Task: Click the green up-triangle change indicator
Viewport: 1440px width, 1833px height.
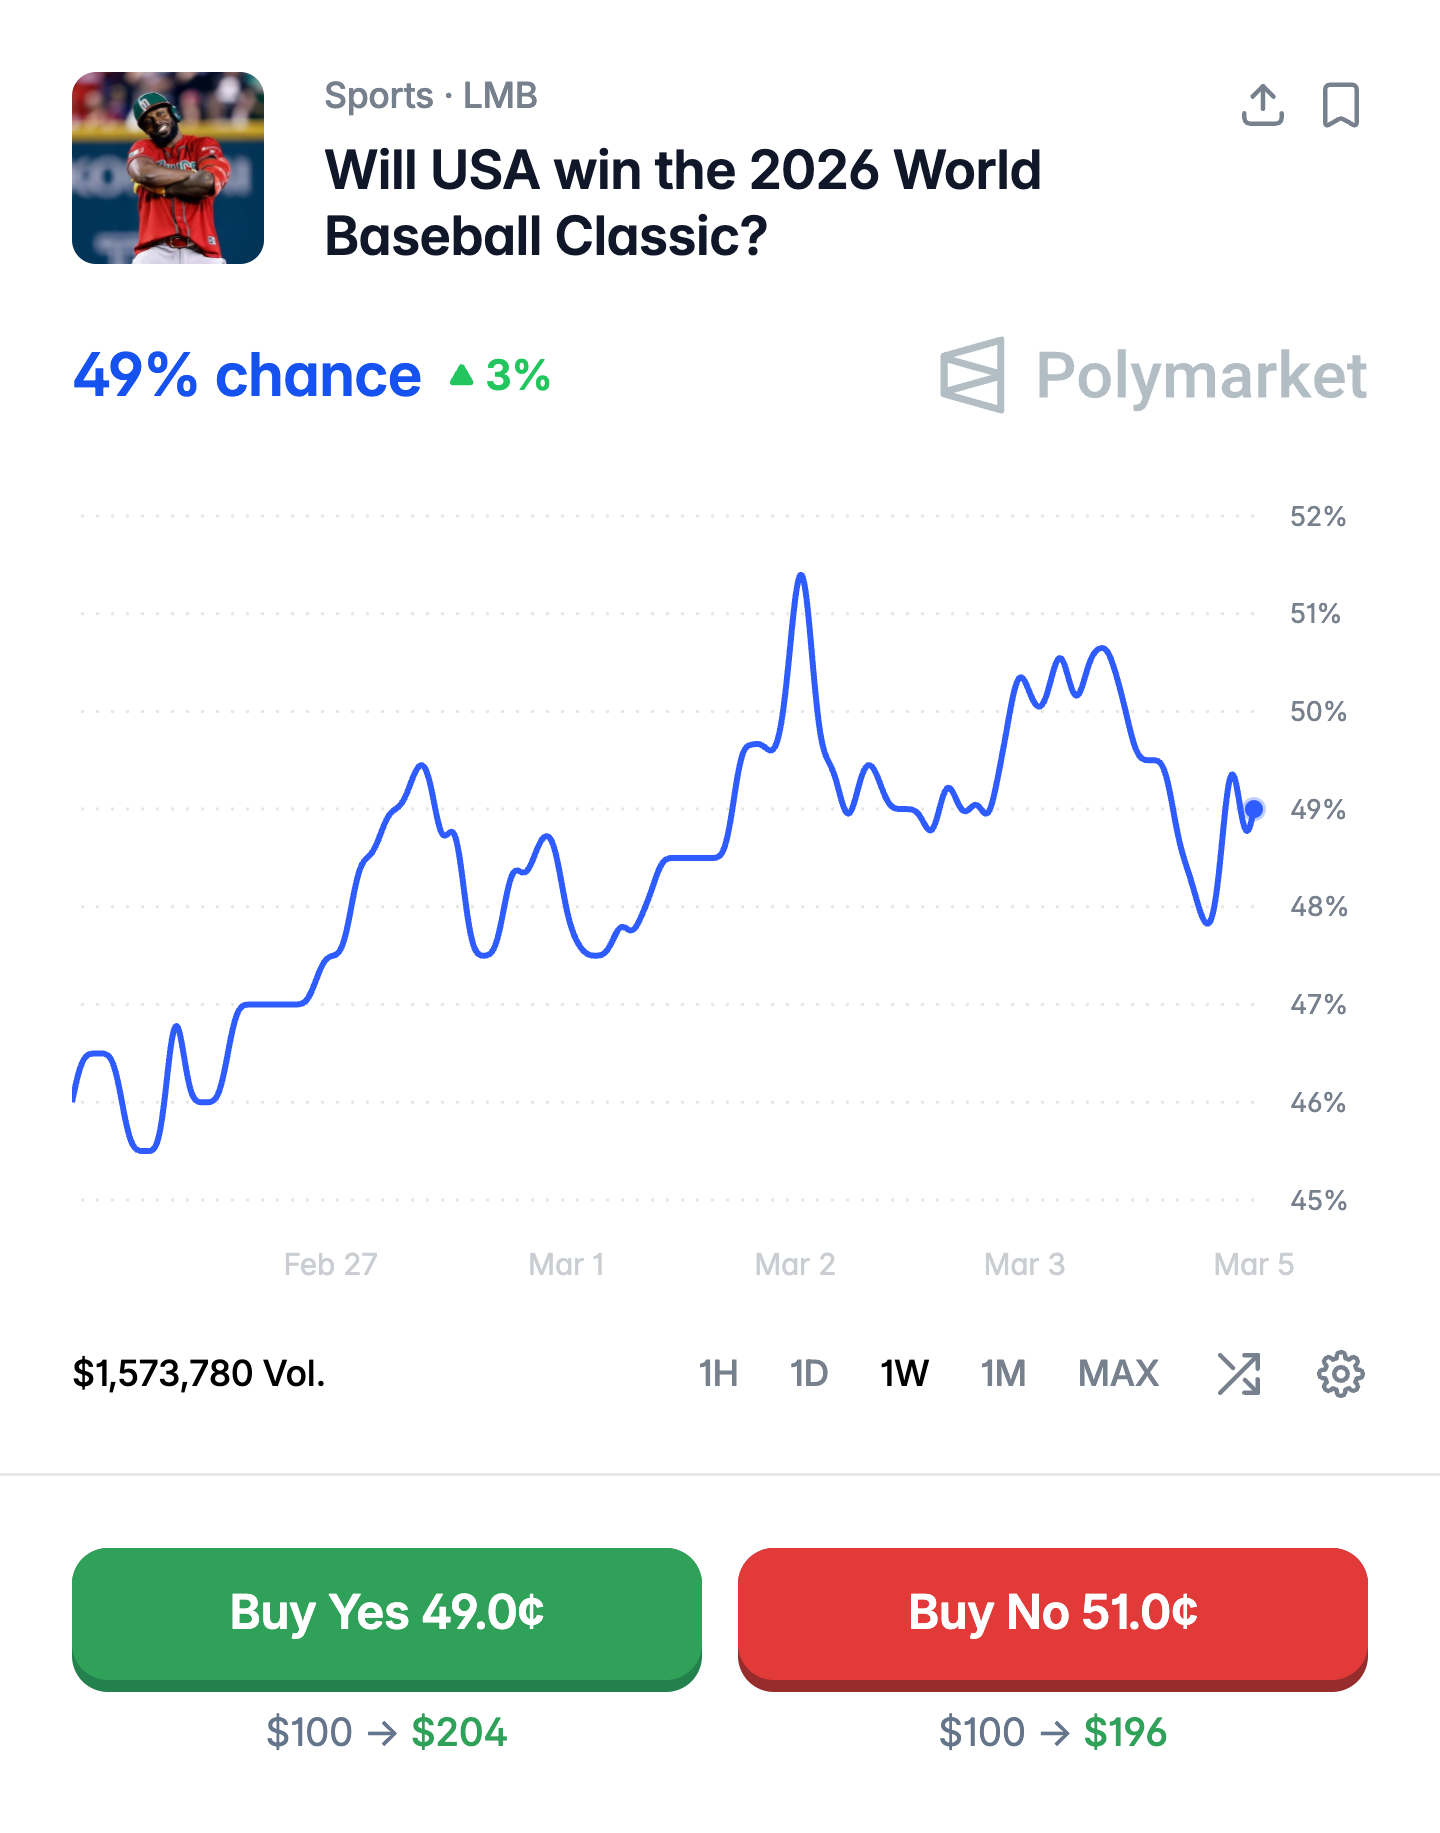Action: pyautogui.click(x=461, y=376)
